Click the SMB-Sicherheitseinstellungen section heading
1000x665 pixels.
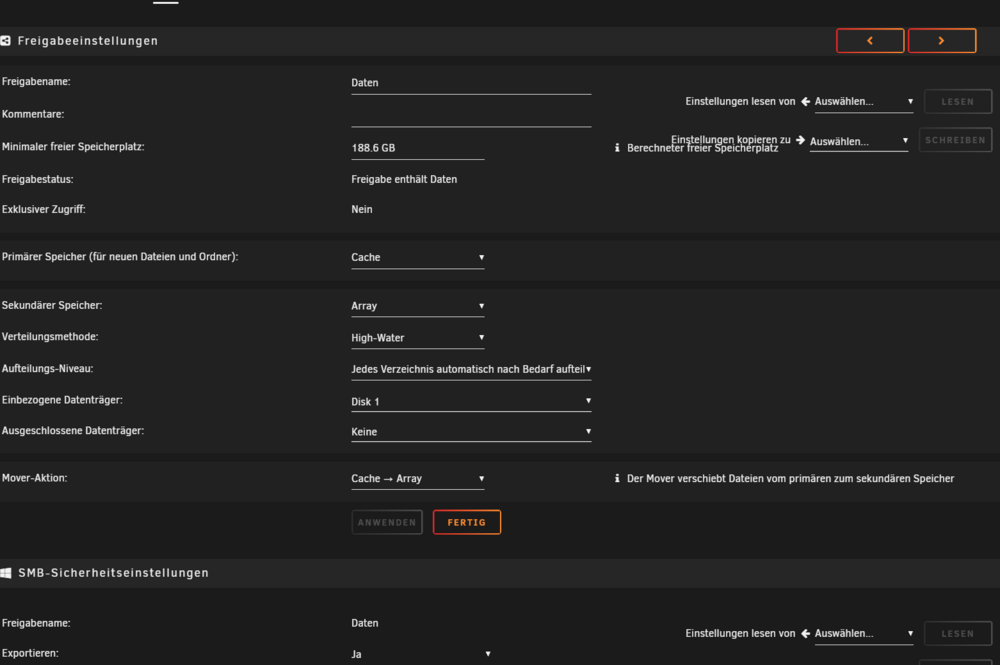click(114, 573)
